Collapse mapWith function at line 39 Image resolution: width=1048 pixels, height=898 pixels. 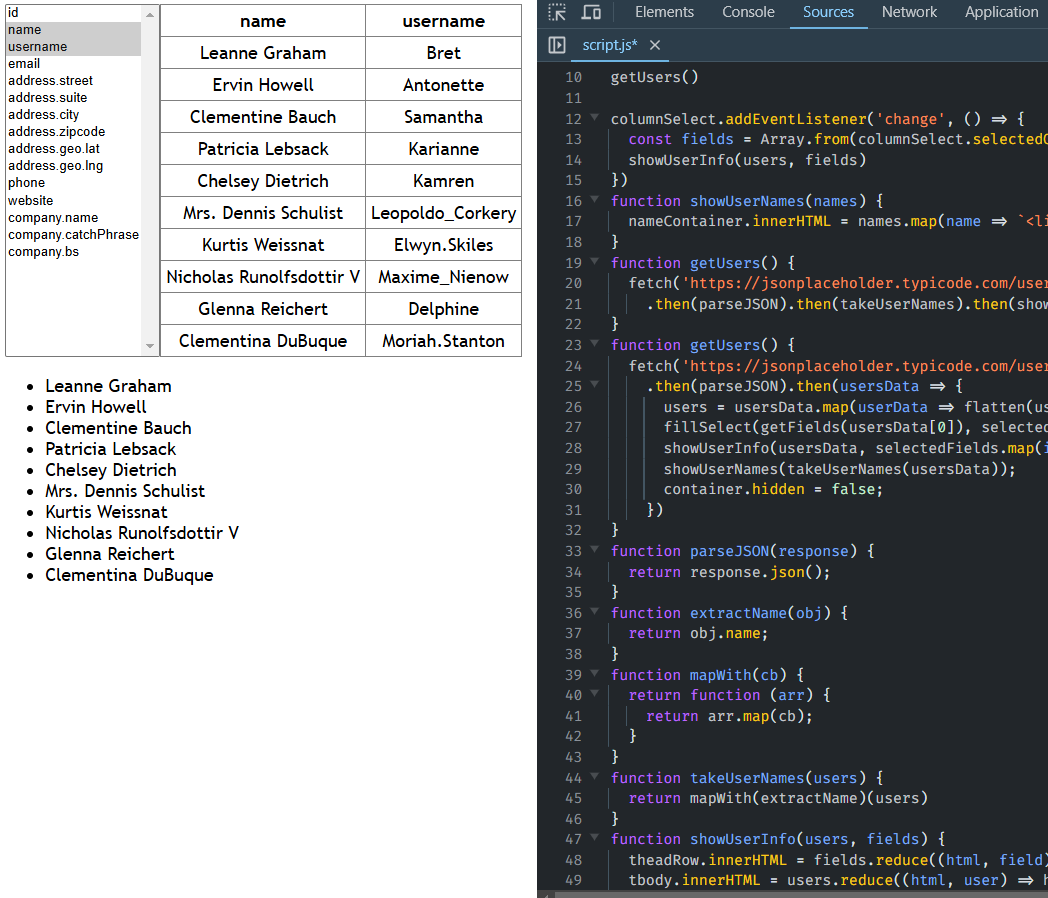tap(594, 674)
